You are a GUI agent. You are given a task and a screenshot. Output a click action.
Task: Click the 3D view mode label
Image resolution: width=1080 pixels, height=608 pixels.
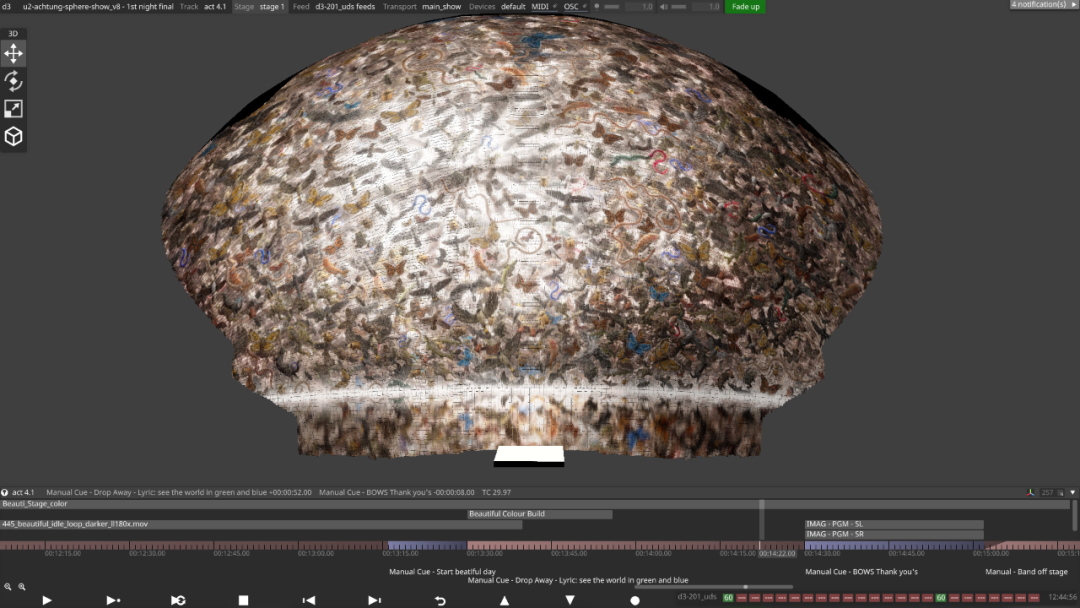tap(12, 33)
